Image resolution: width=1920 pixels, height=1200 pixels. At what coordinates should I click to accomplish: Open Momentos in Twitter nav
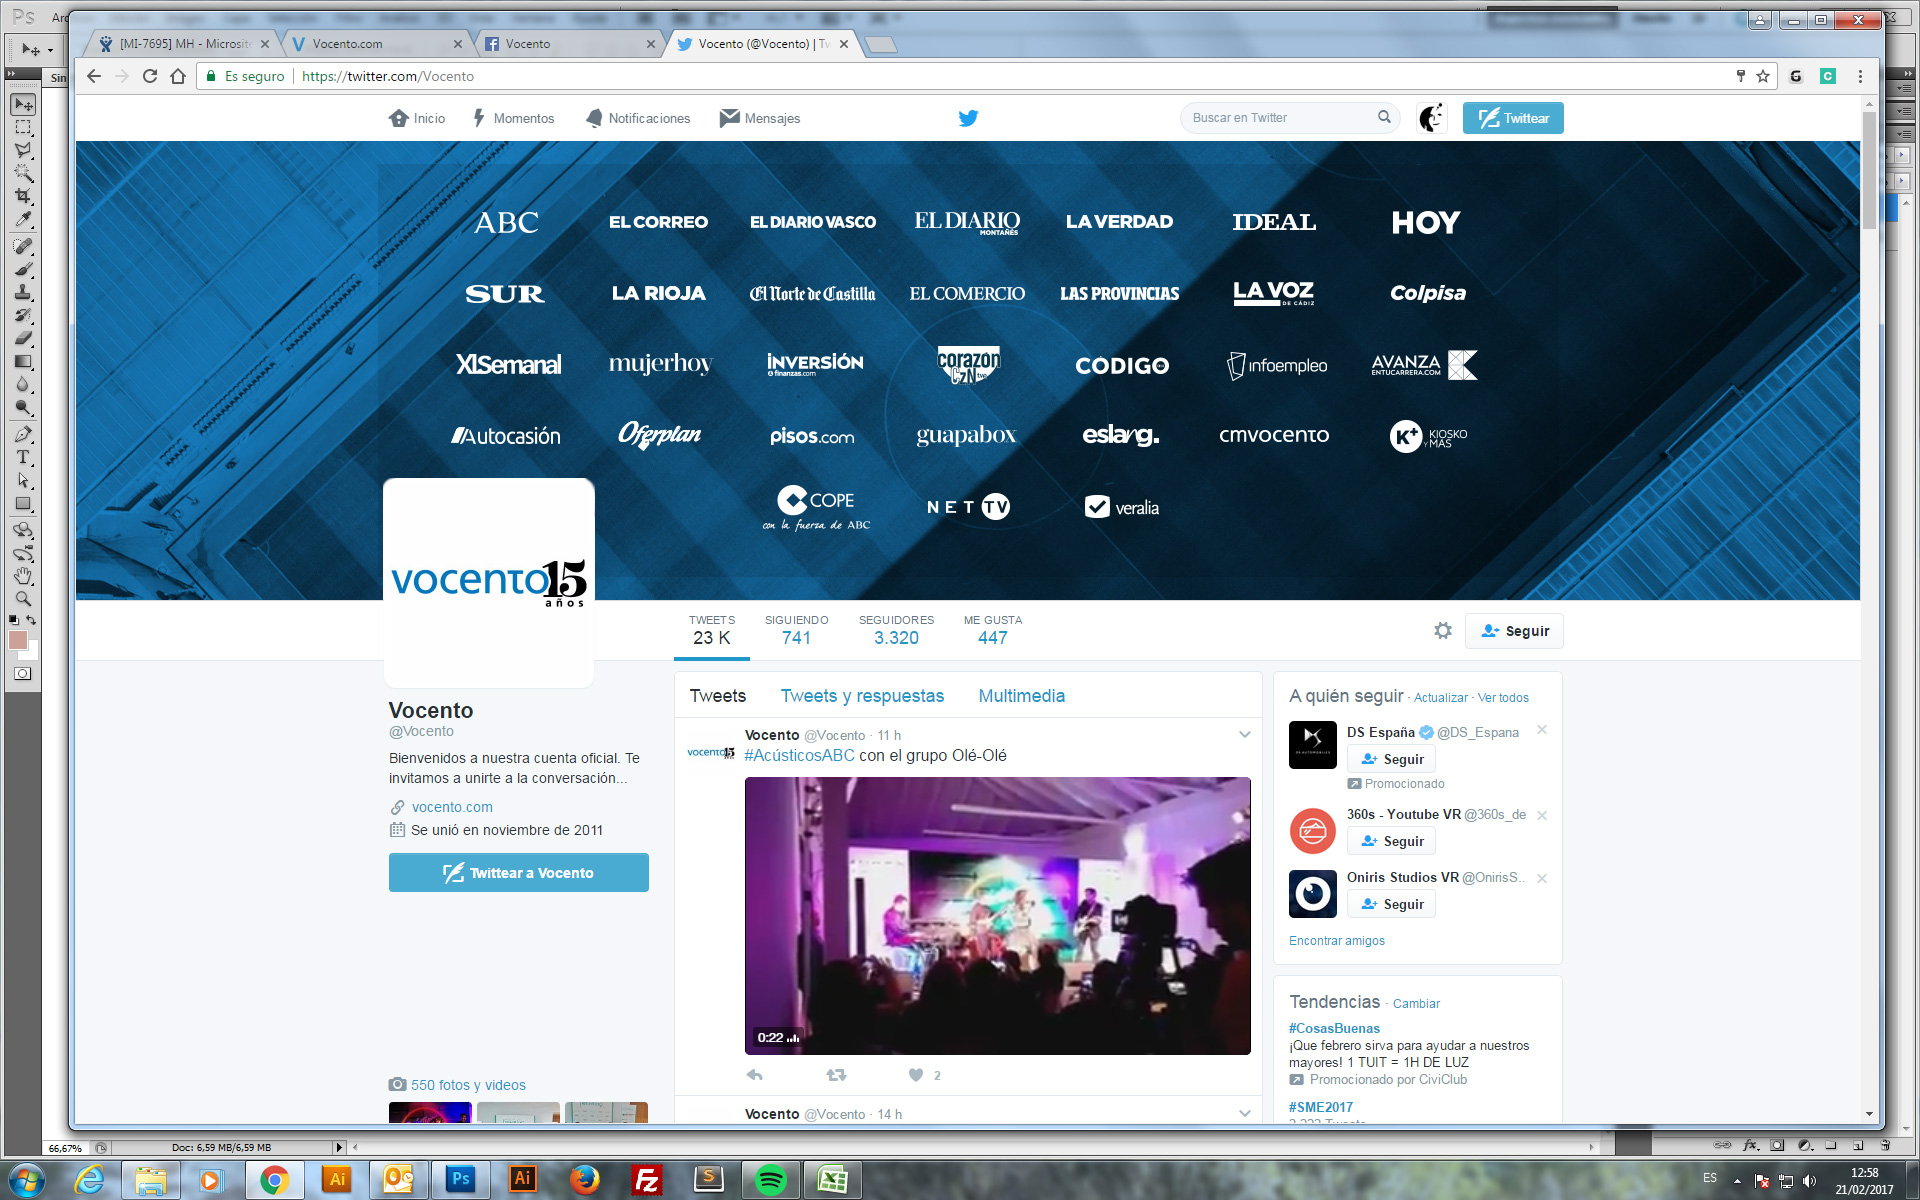click(513, 118)
